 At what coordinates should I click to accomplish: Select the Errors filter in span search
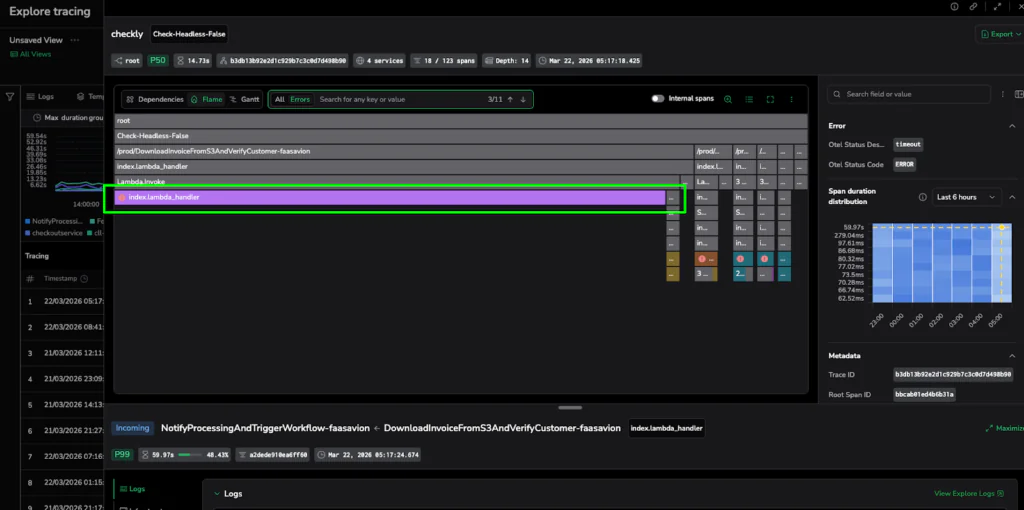[300, 99]
